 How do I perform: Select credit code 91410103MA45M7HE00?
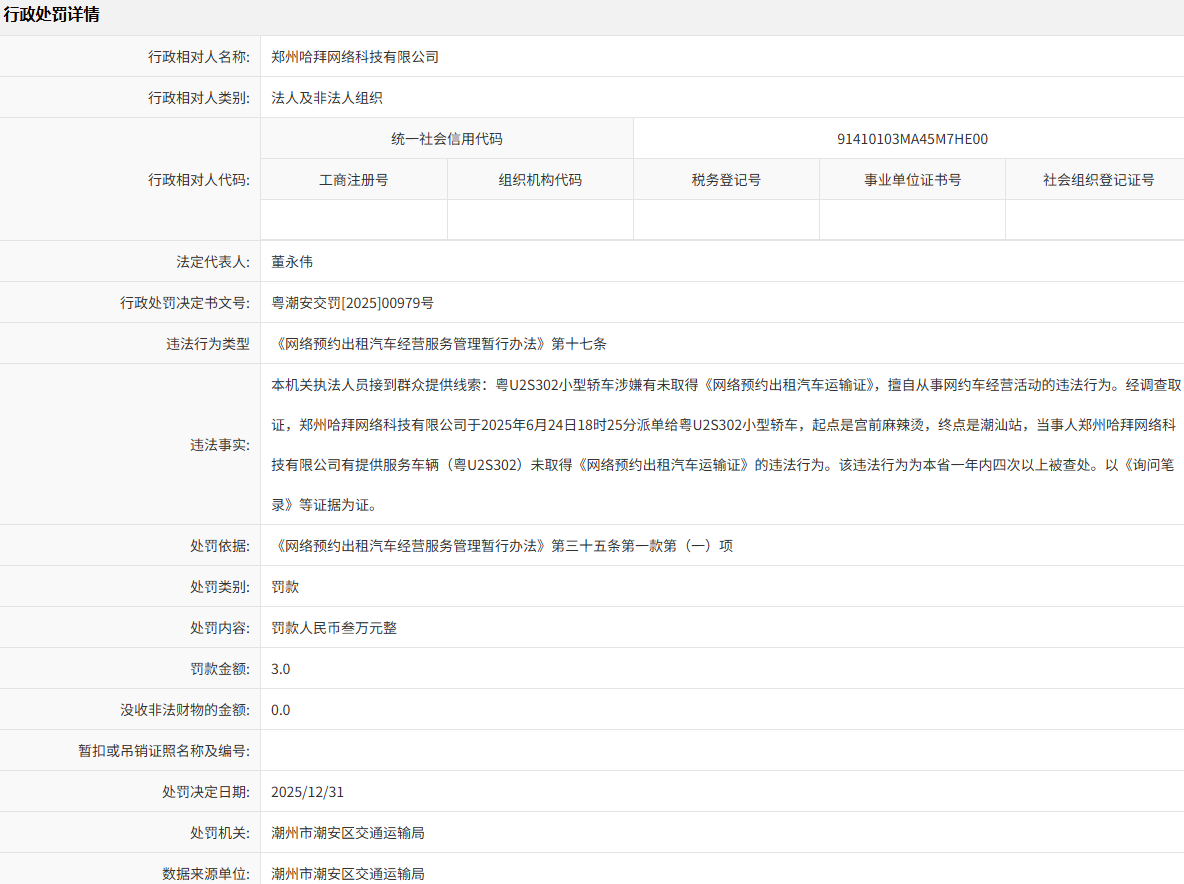pos(912,139)
